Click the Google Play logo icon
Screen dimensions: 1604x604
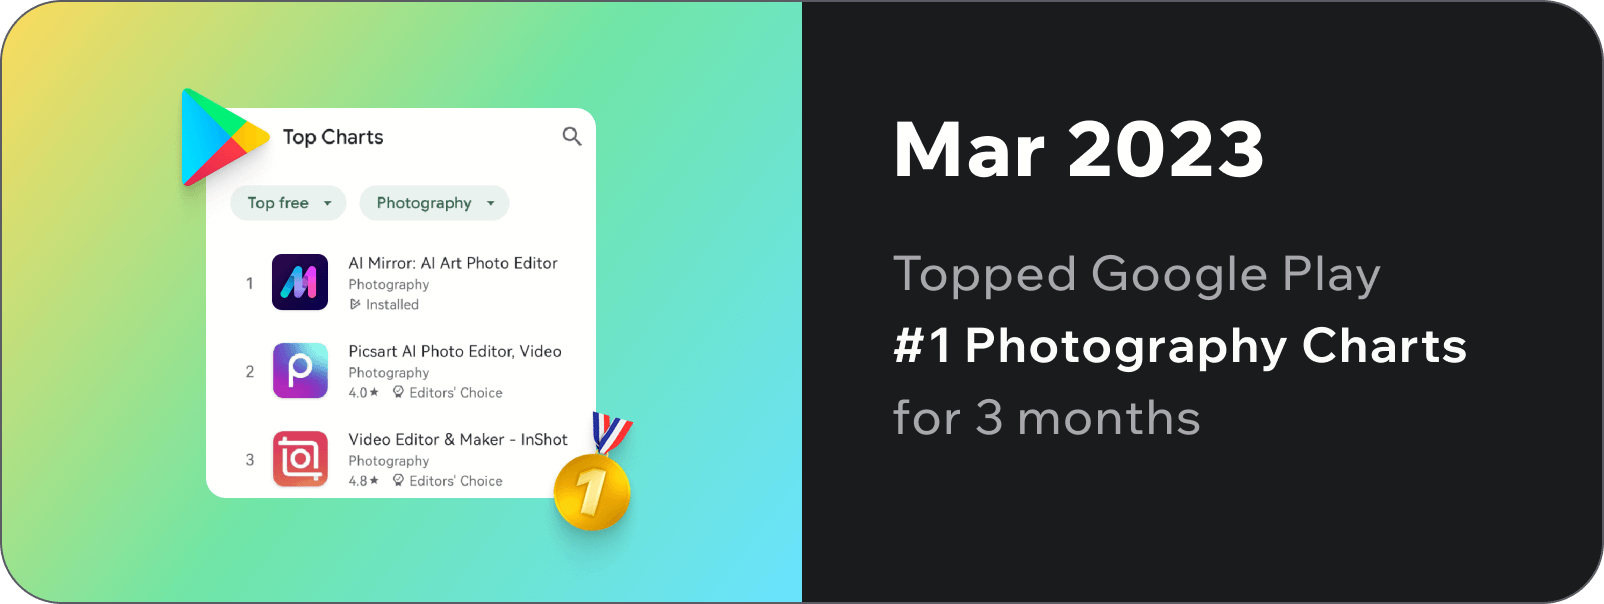[x=222, y=137]
